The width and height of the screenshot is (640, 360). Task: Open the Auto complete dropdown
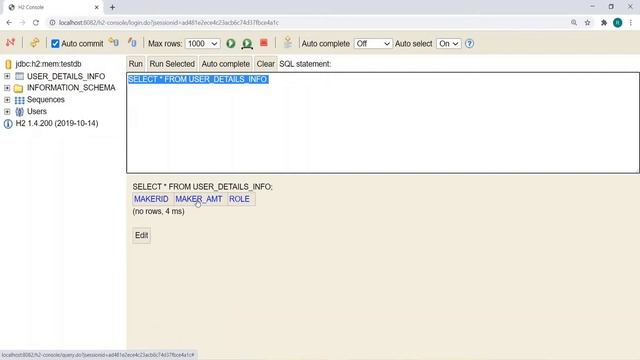[373, 44]
